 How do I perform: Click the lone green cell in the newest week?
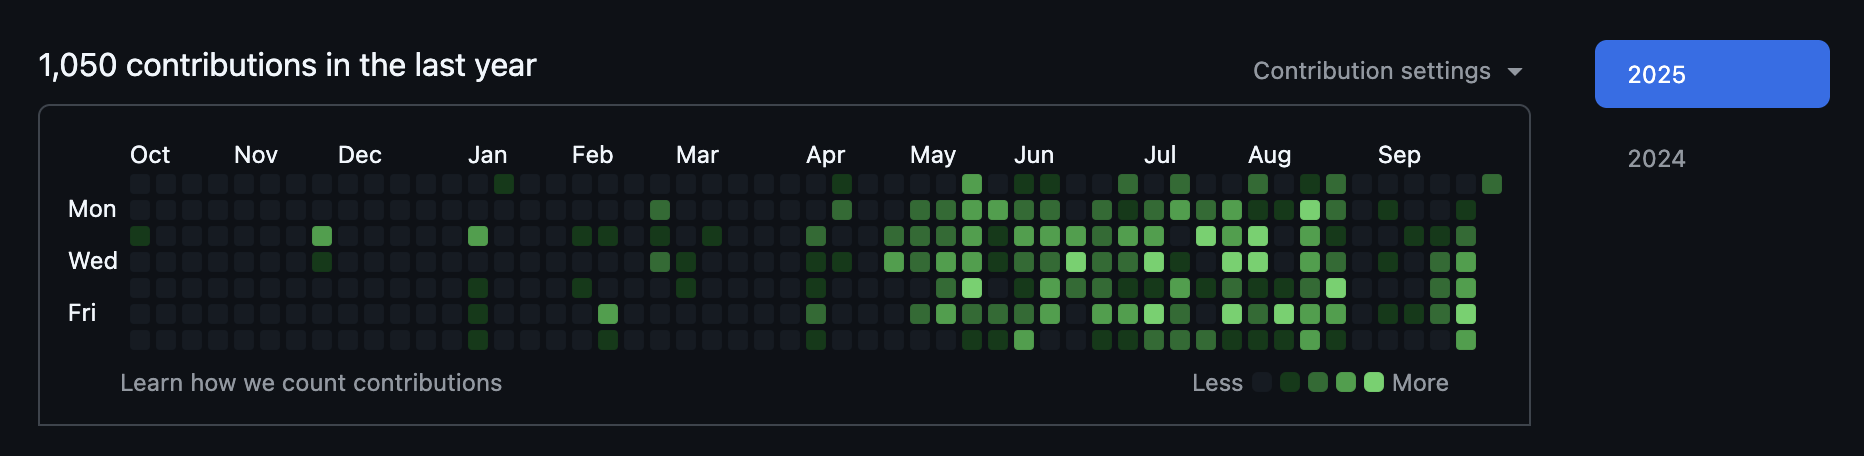[x=1492, y=184]
